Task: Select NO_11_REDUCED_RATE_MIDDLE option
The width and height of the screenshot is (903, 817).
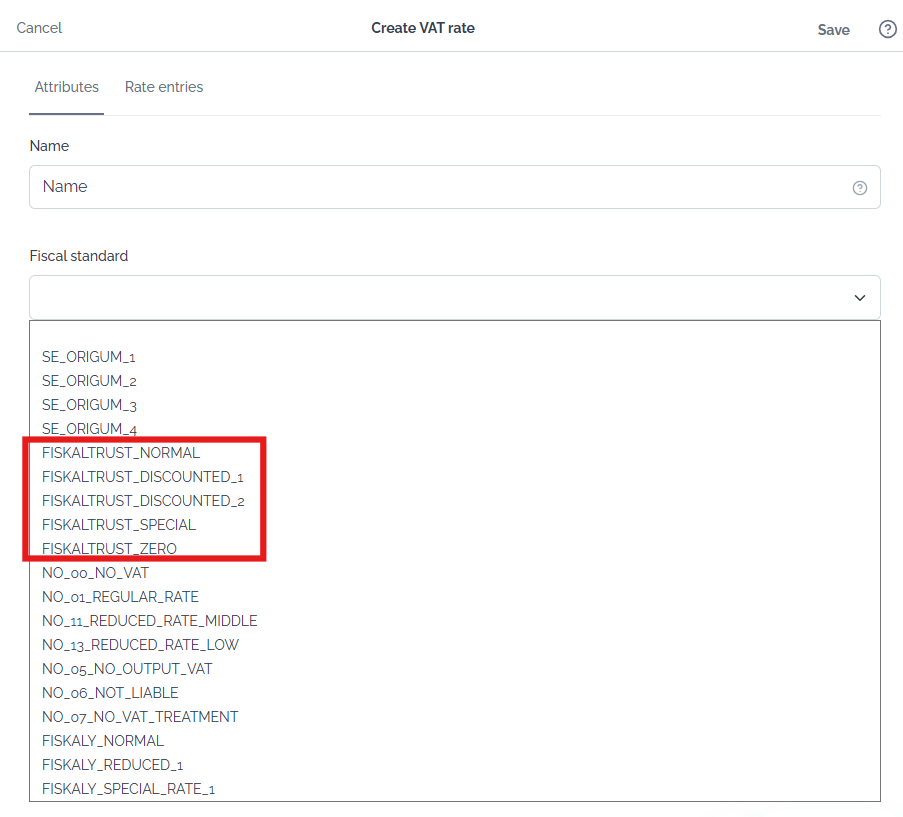Action: click(x=454, y=621)
